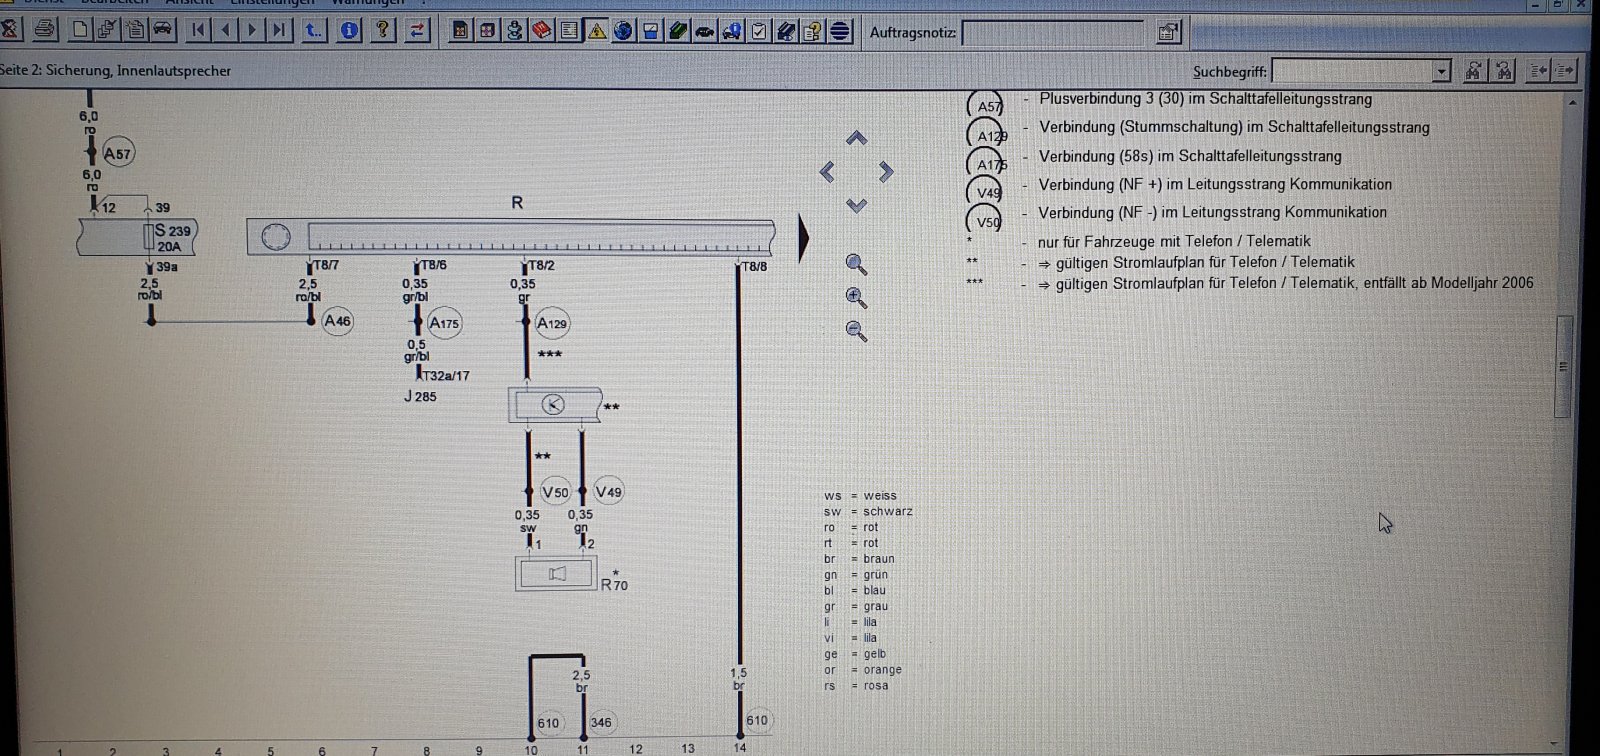Pan the wiring diagram right
Image resolution: width=1600 pixels, height=756 pixels.
(886, 172)
